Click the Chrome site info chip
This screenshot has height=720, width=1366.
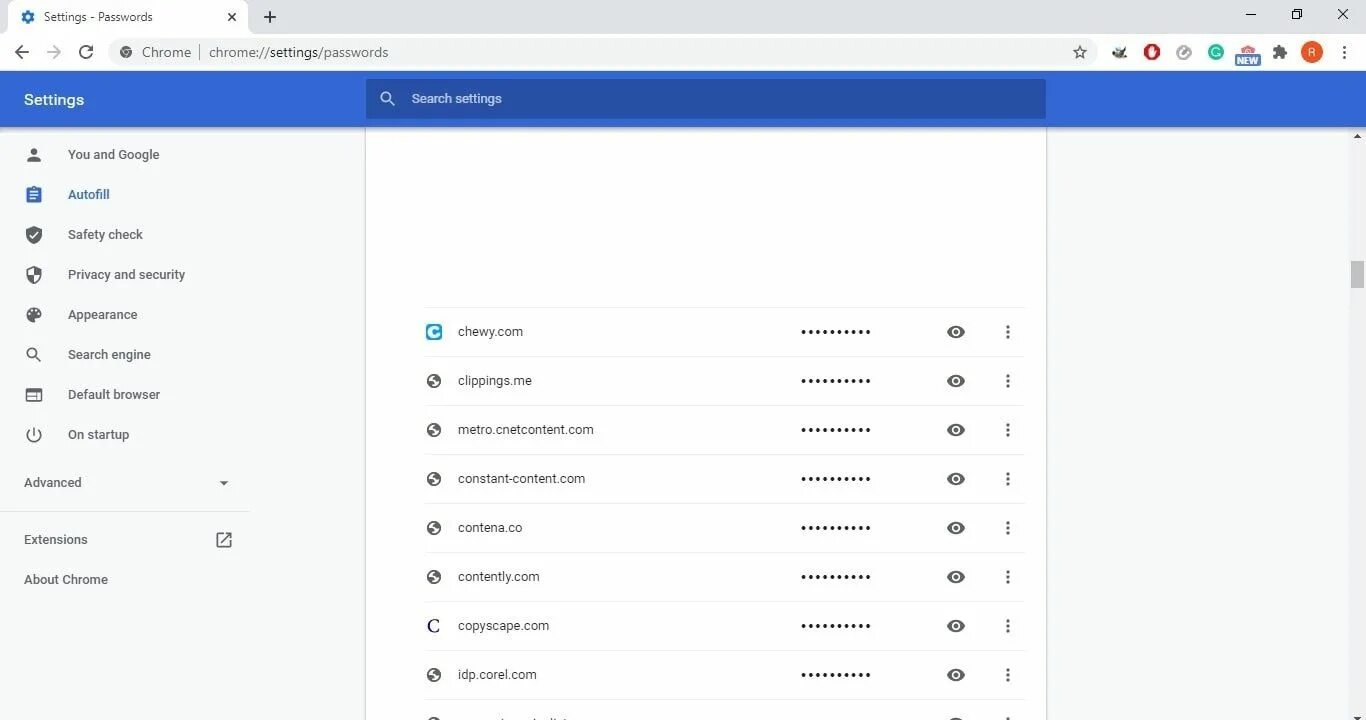(x=155, y=52)
